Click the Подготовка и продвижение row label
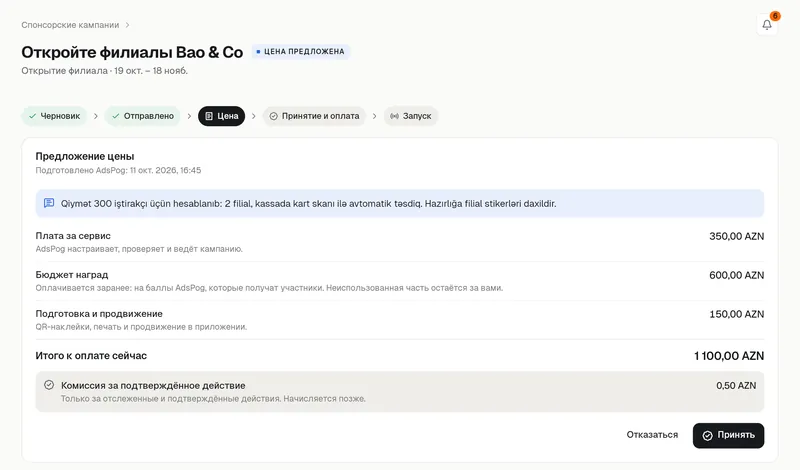Viewport: 800px width, 470px height. pos(99,313)
